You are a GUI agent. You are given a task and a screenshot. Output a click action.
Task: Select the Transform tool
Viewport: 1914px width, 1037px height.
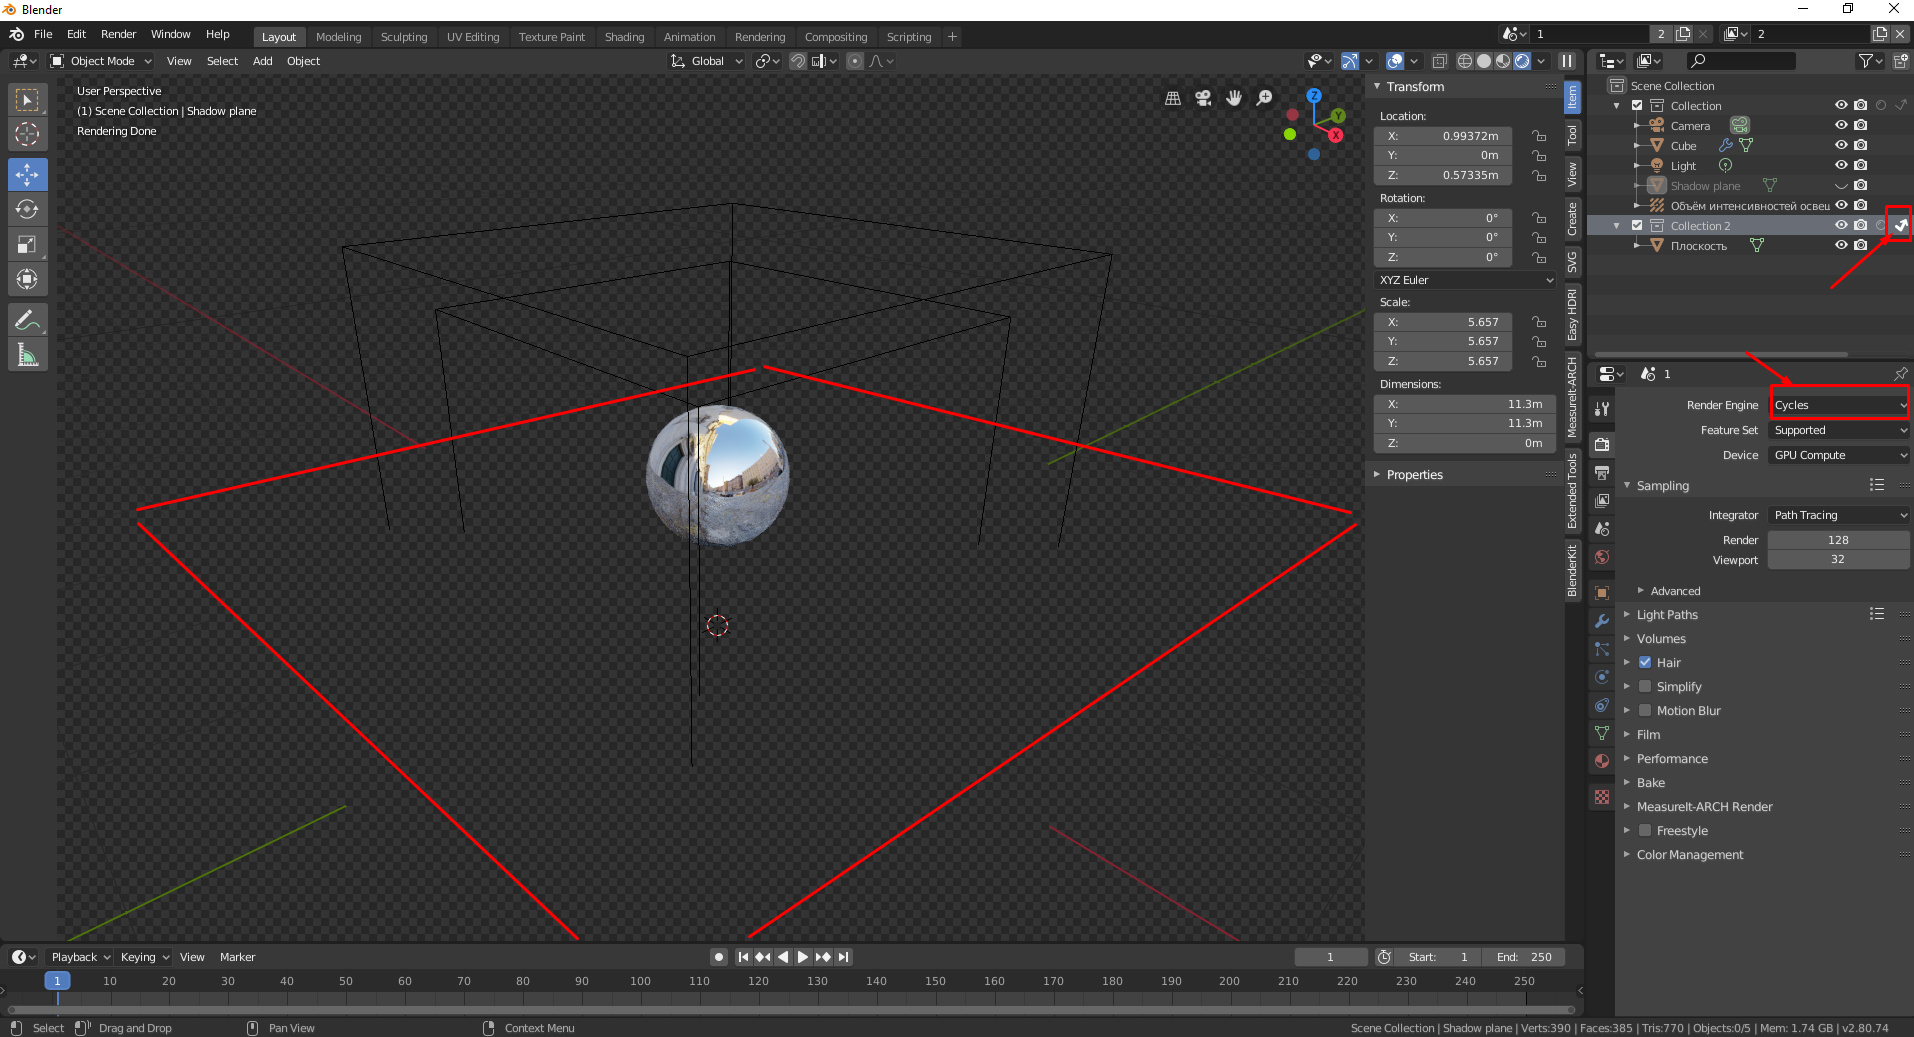[27, 280]
